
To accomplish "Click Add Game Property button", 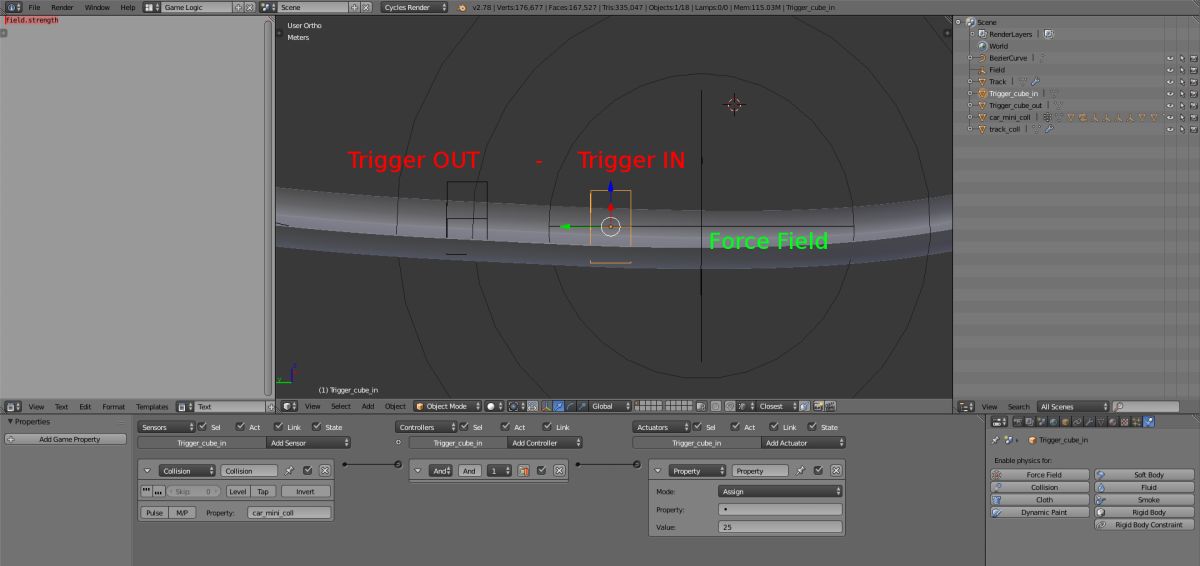I will [x=67, y=439].
